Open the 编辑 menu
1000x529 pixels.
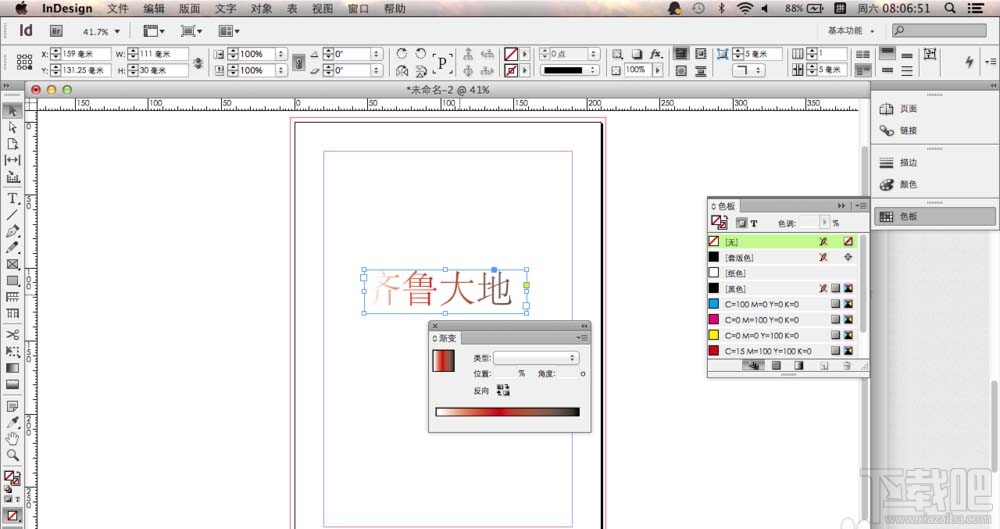[x=154, y=8]
